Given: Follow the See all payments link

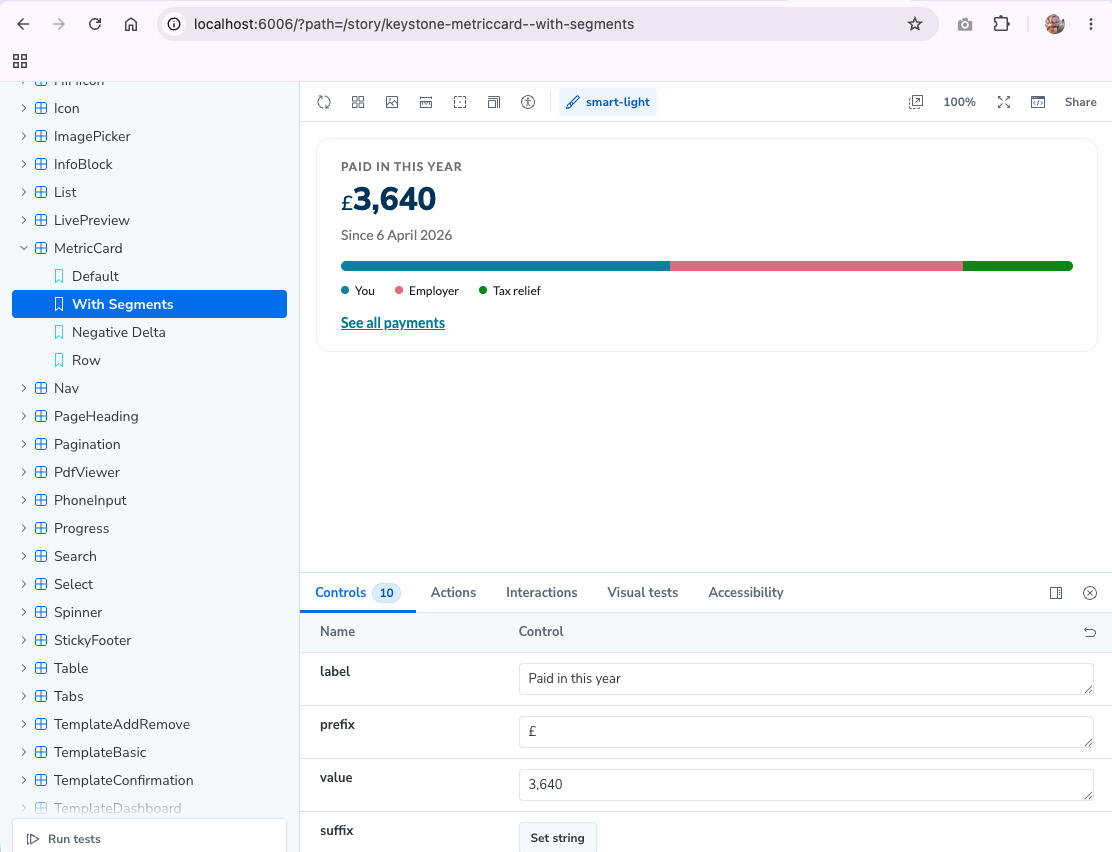Looking at the screenshot, I should [393, 323].
